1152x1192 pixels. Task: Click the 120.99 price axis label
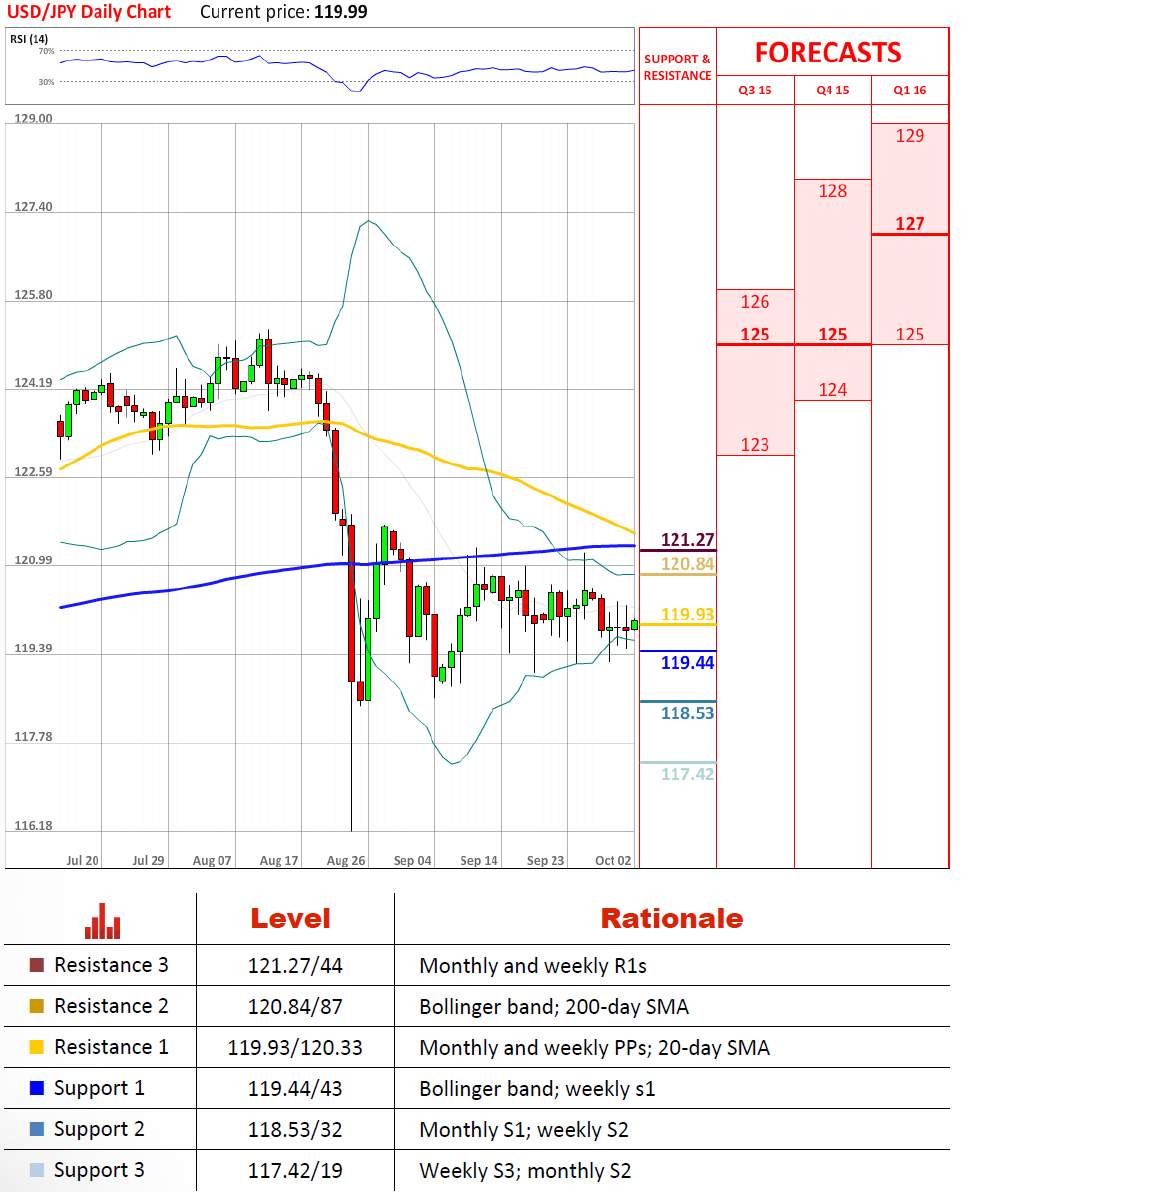(33, 560)
